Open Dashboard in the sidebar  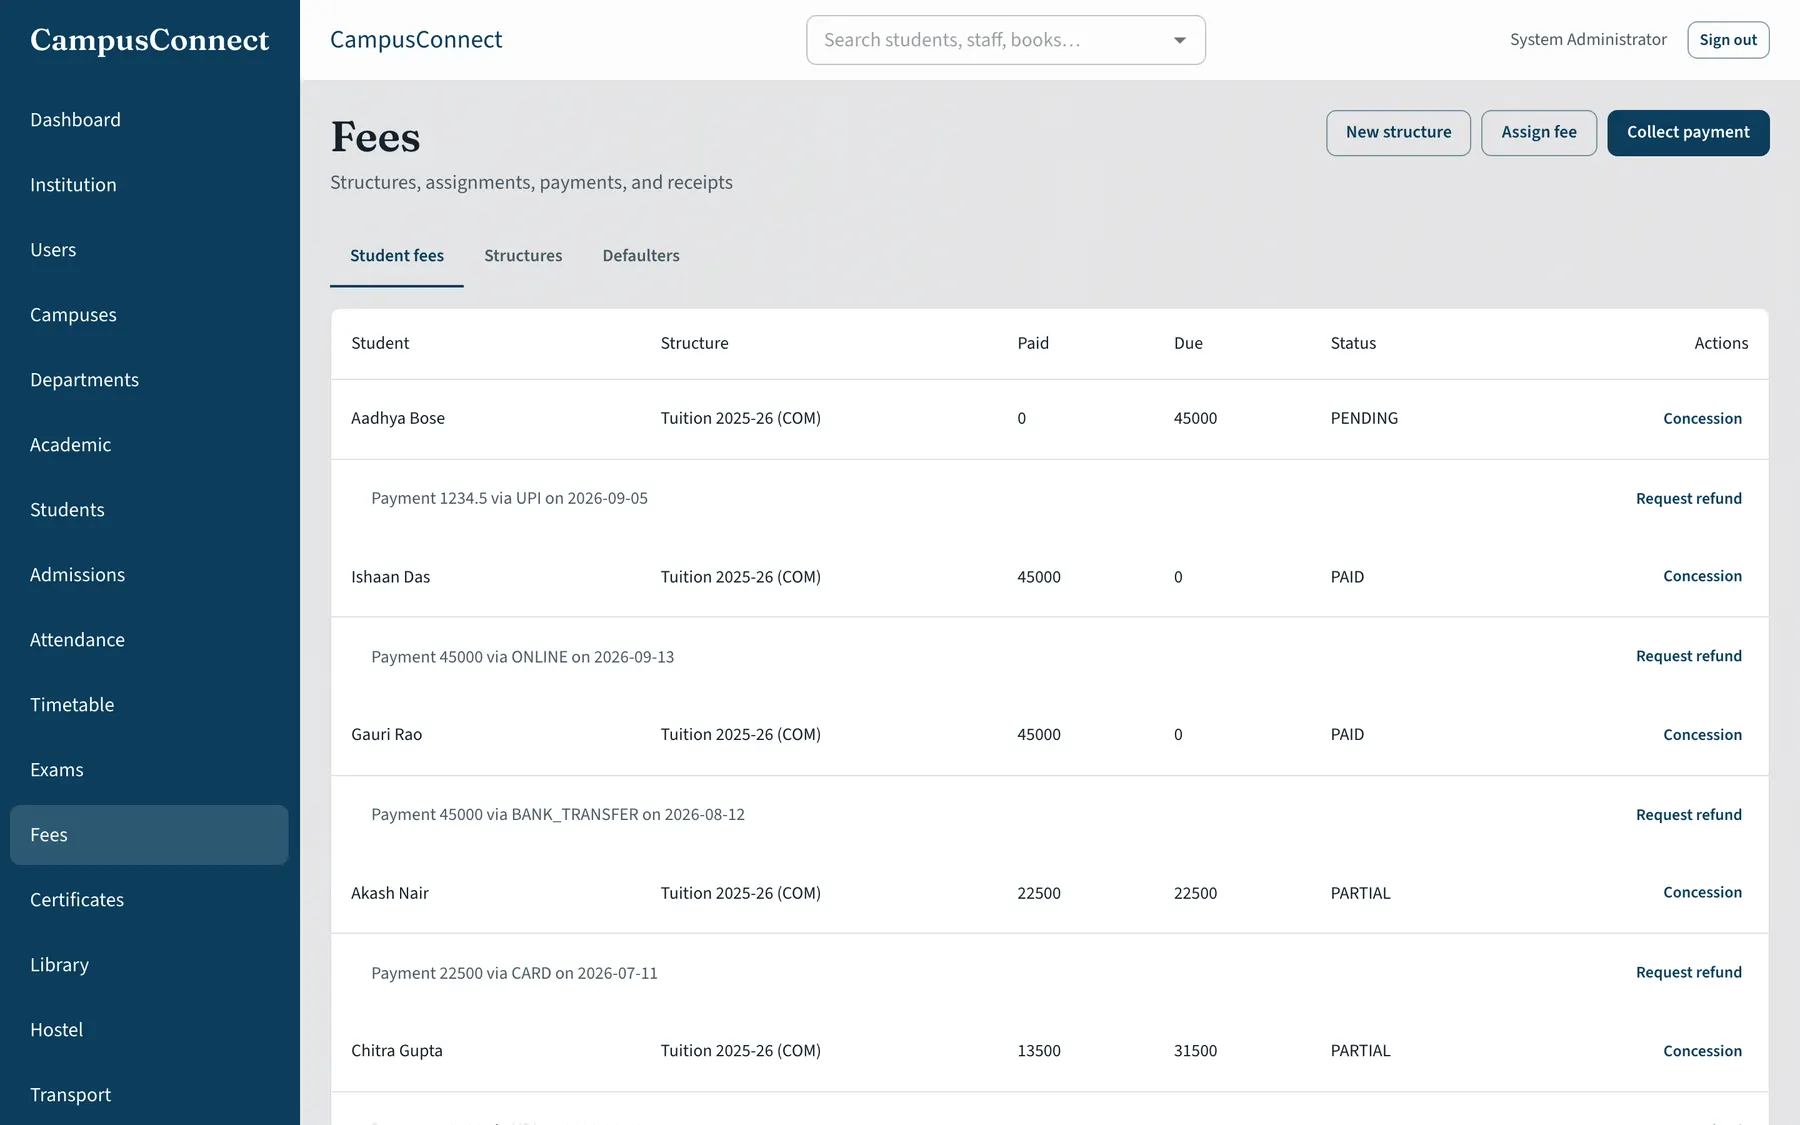coord(149,120)
